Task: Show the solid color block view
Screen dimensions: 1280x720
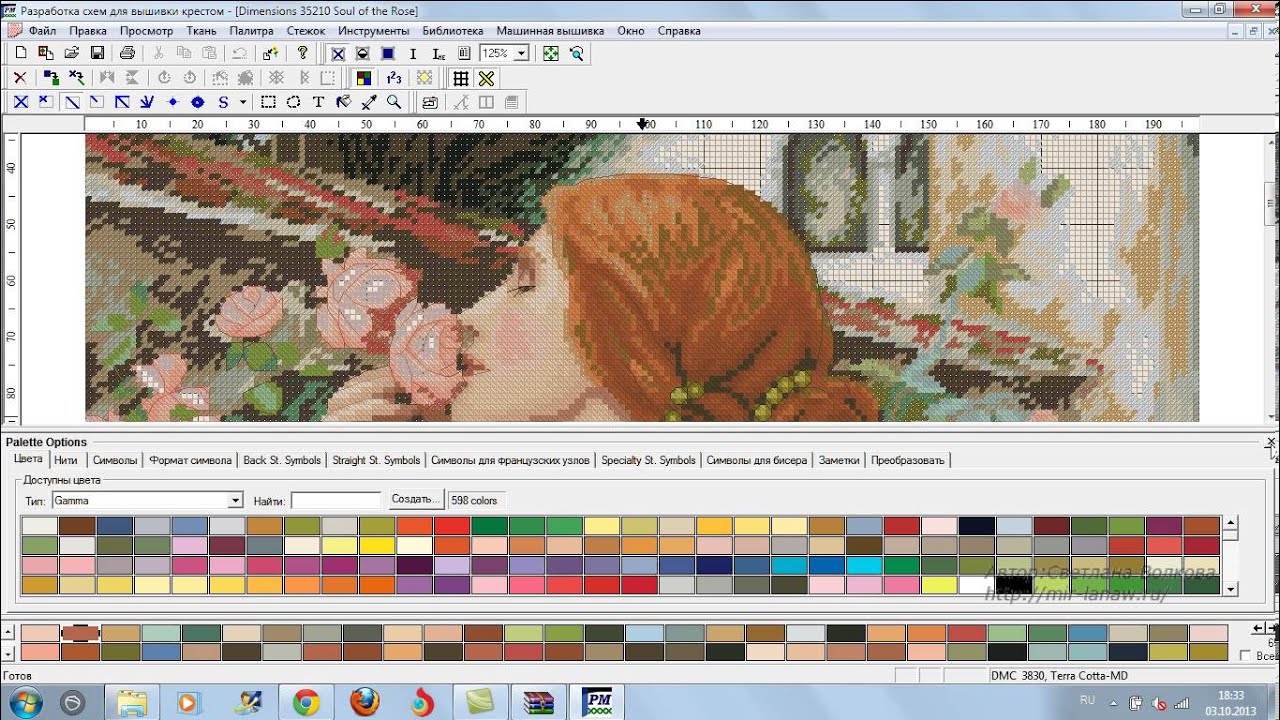Action: click(387, 53)
